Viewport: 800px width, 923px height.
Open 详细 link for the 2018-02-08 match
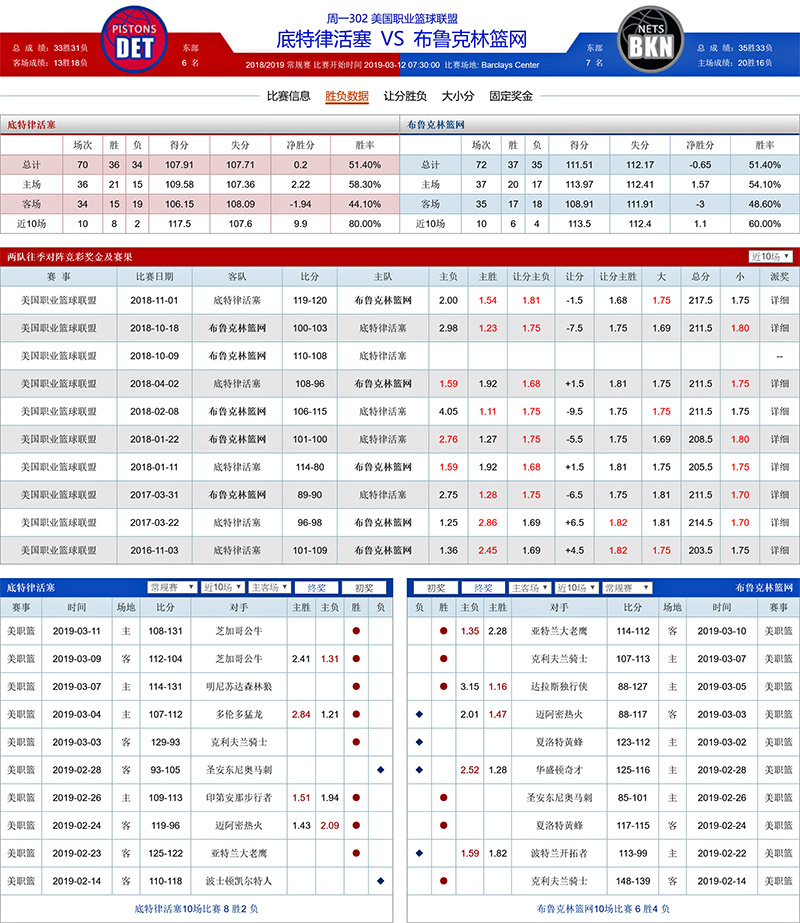[x=779, y=411]
